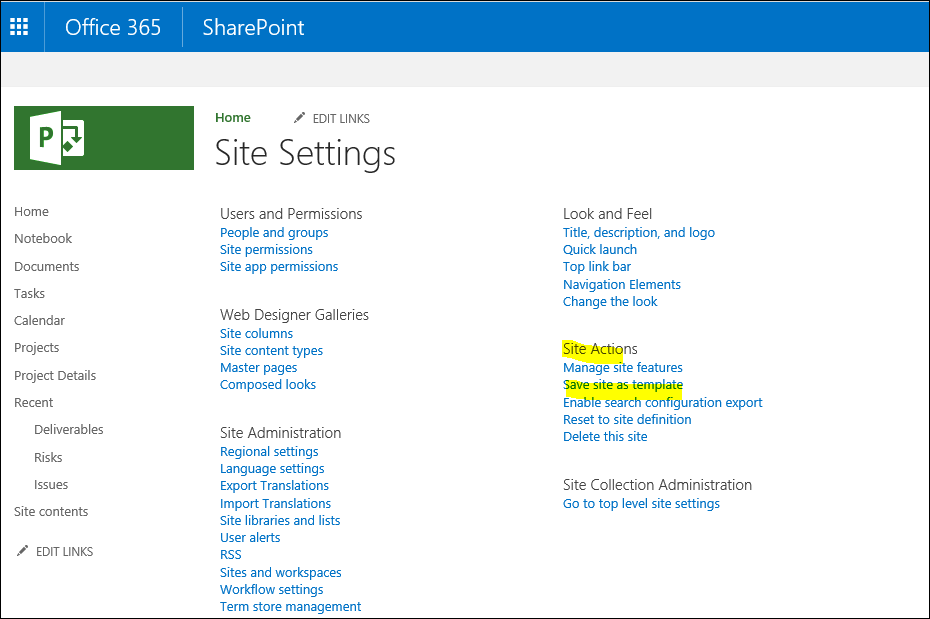Click the People and groups link

274,233
